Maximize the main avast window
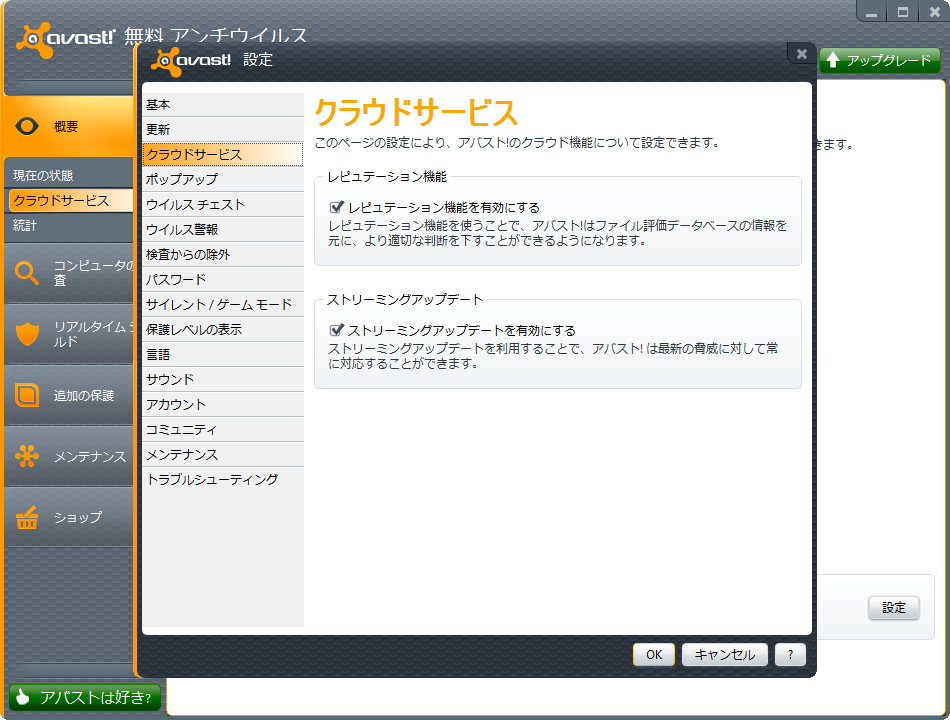The image size is (950, 720). click(x=902, y=12)
